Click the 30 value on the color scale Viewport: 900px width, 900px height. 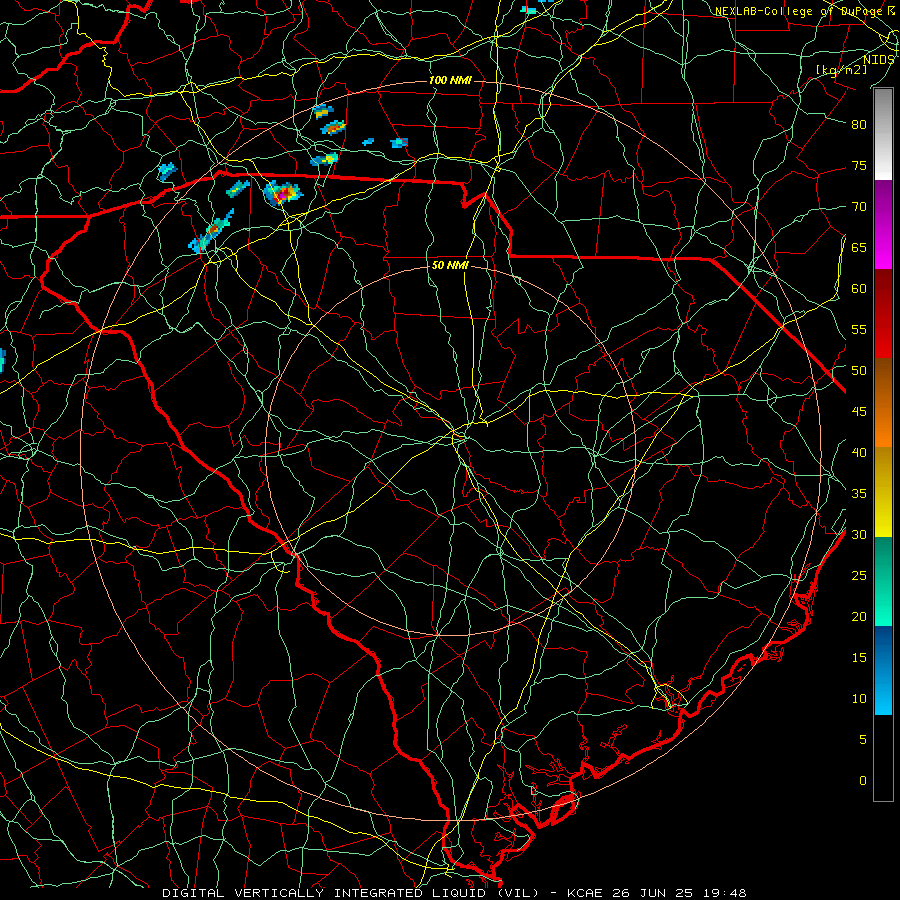(859, 535)
